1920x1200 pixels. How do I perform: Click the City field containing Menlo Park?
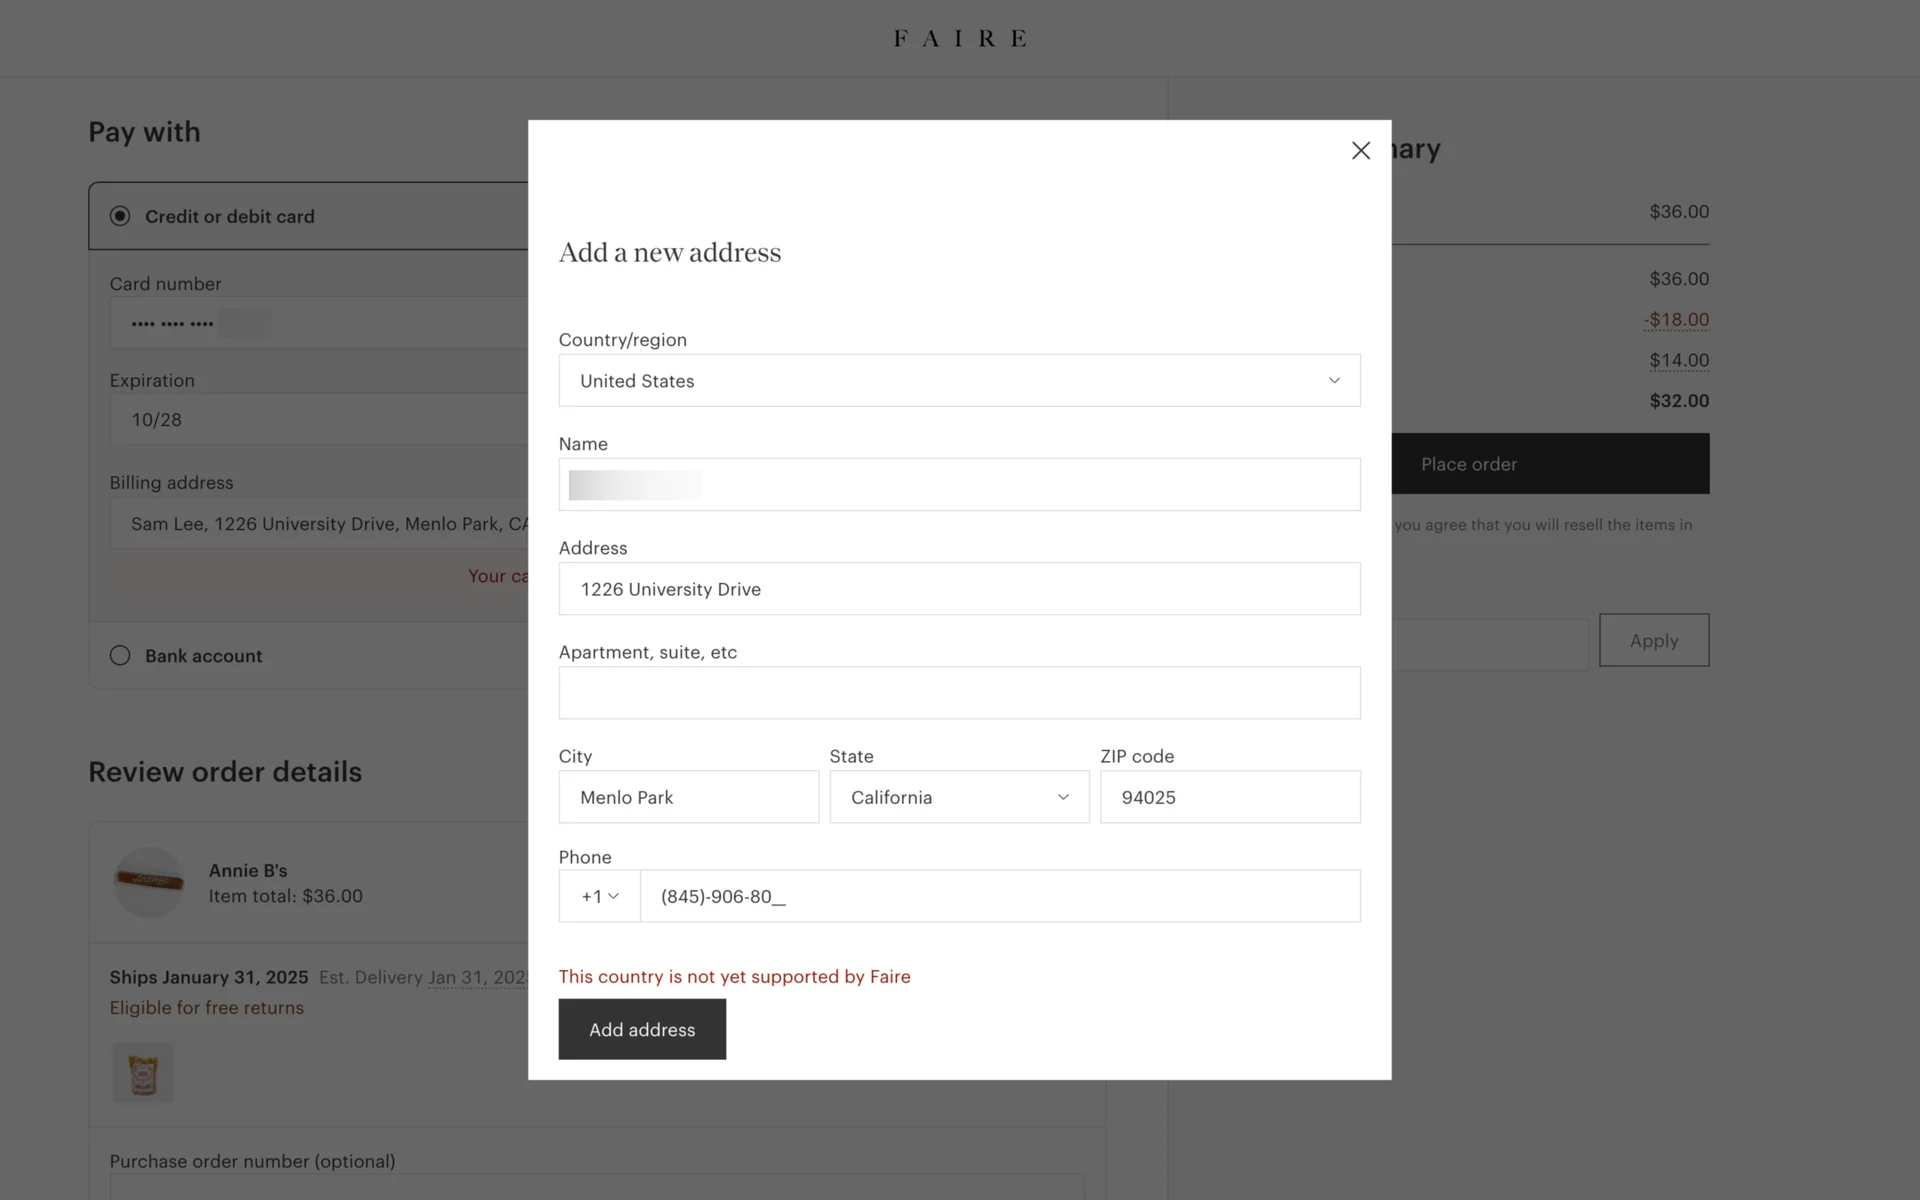[688, 797]
